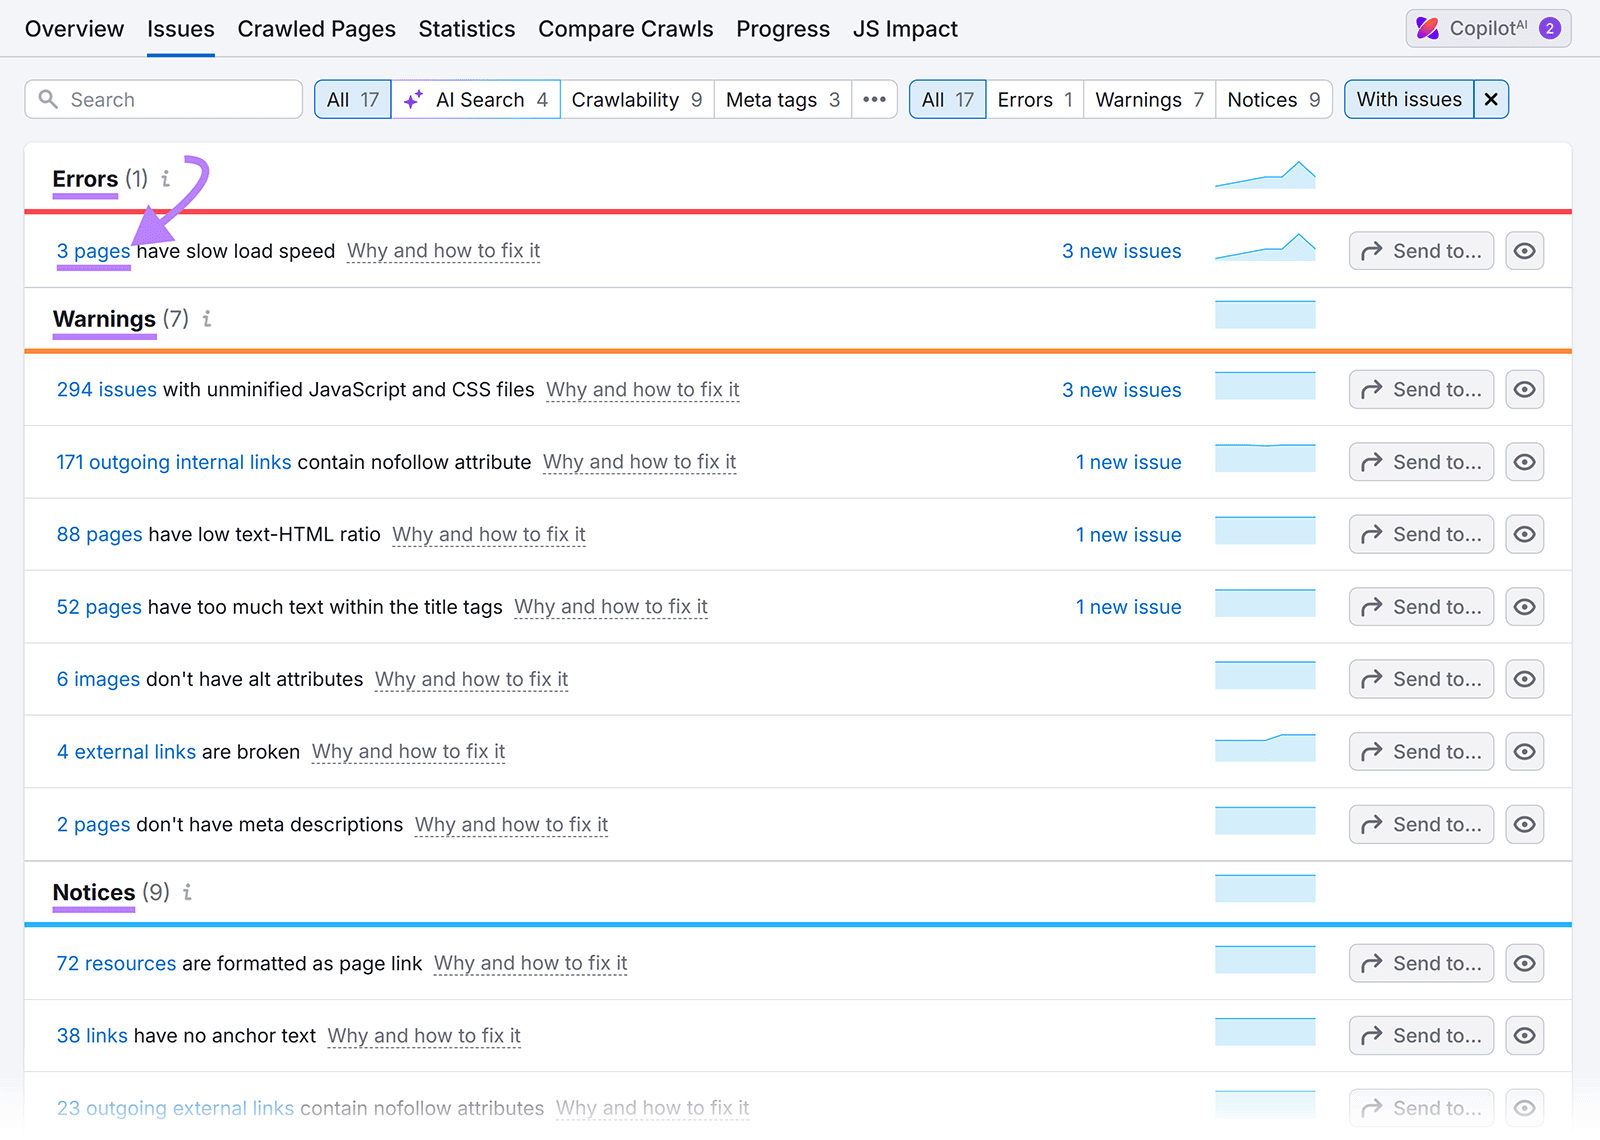Switch to the Crawled Pages tab
The height and width of the screenshot is (1140, 1600).
coord(316,29)
